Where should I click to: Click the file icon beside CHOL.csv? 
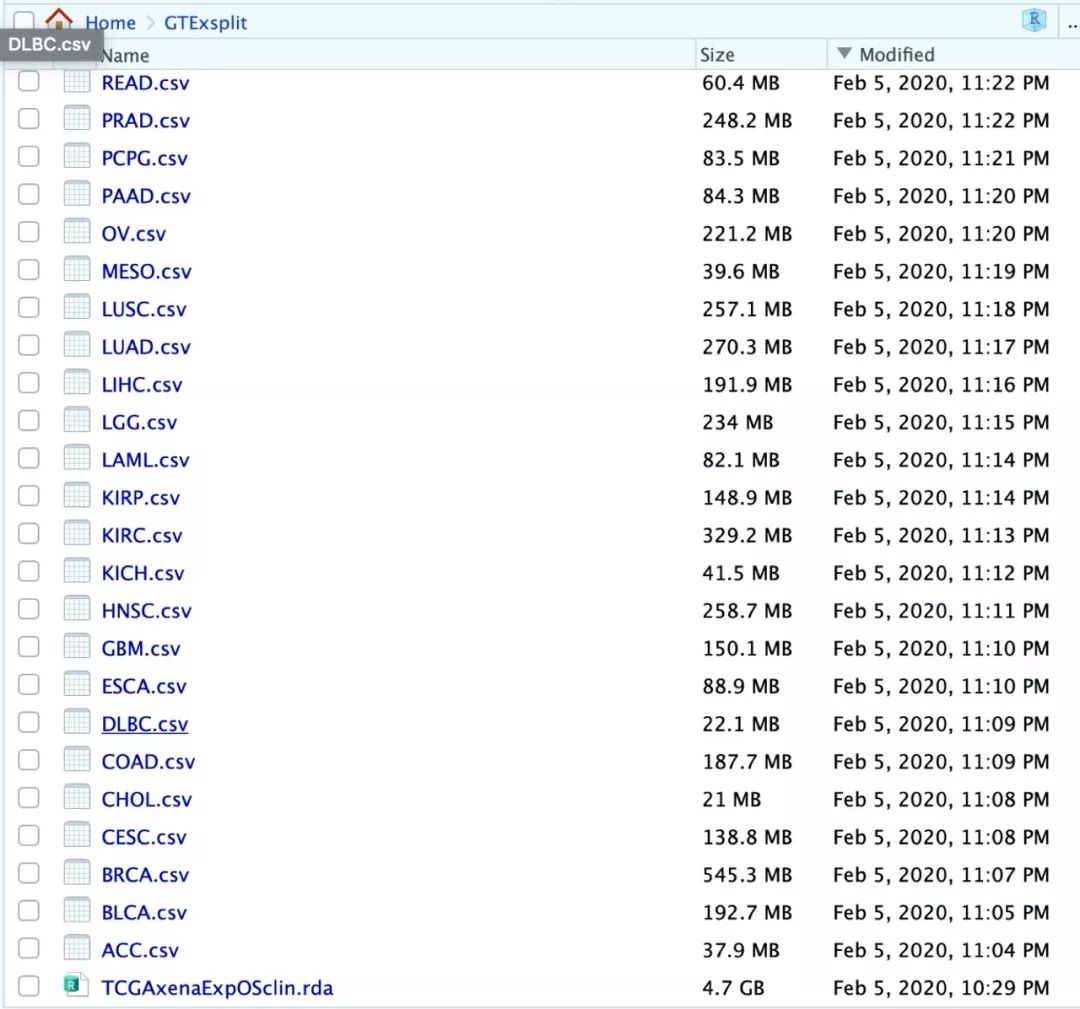(76, 798)
